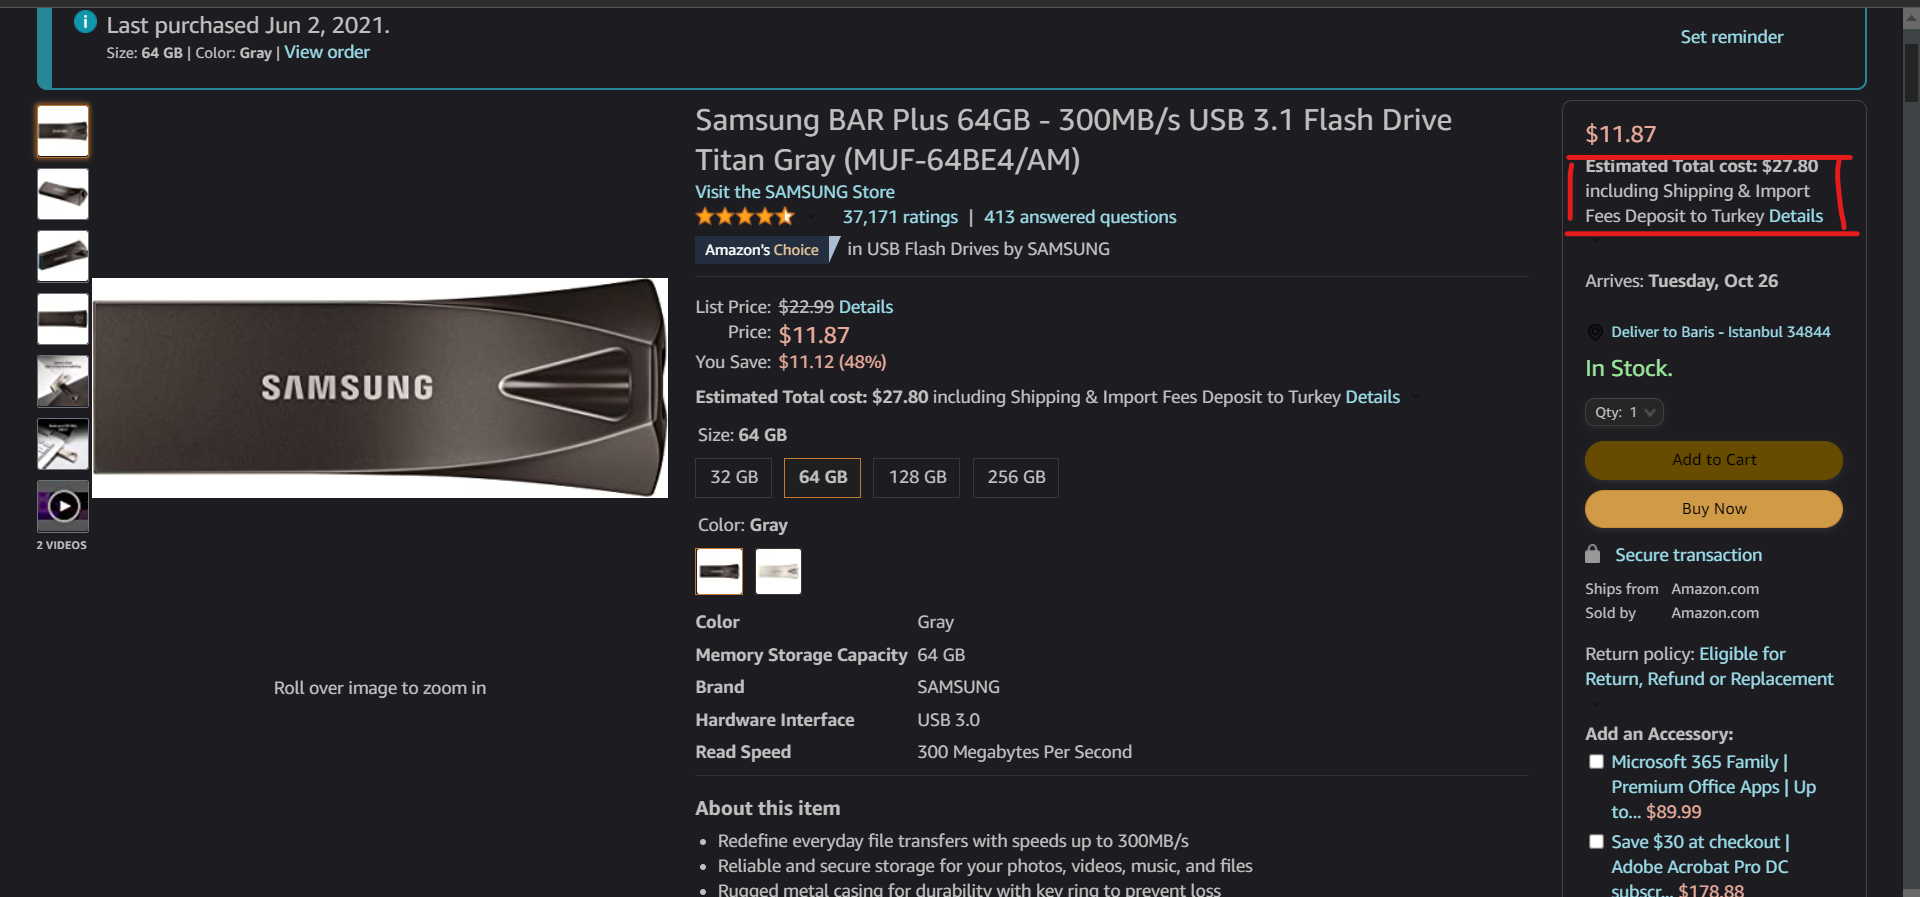Select the silver color swatch
Image resolution: width=1920 pixels, height=897 pixels.
pyautogui.click(x=778, y=572)
